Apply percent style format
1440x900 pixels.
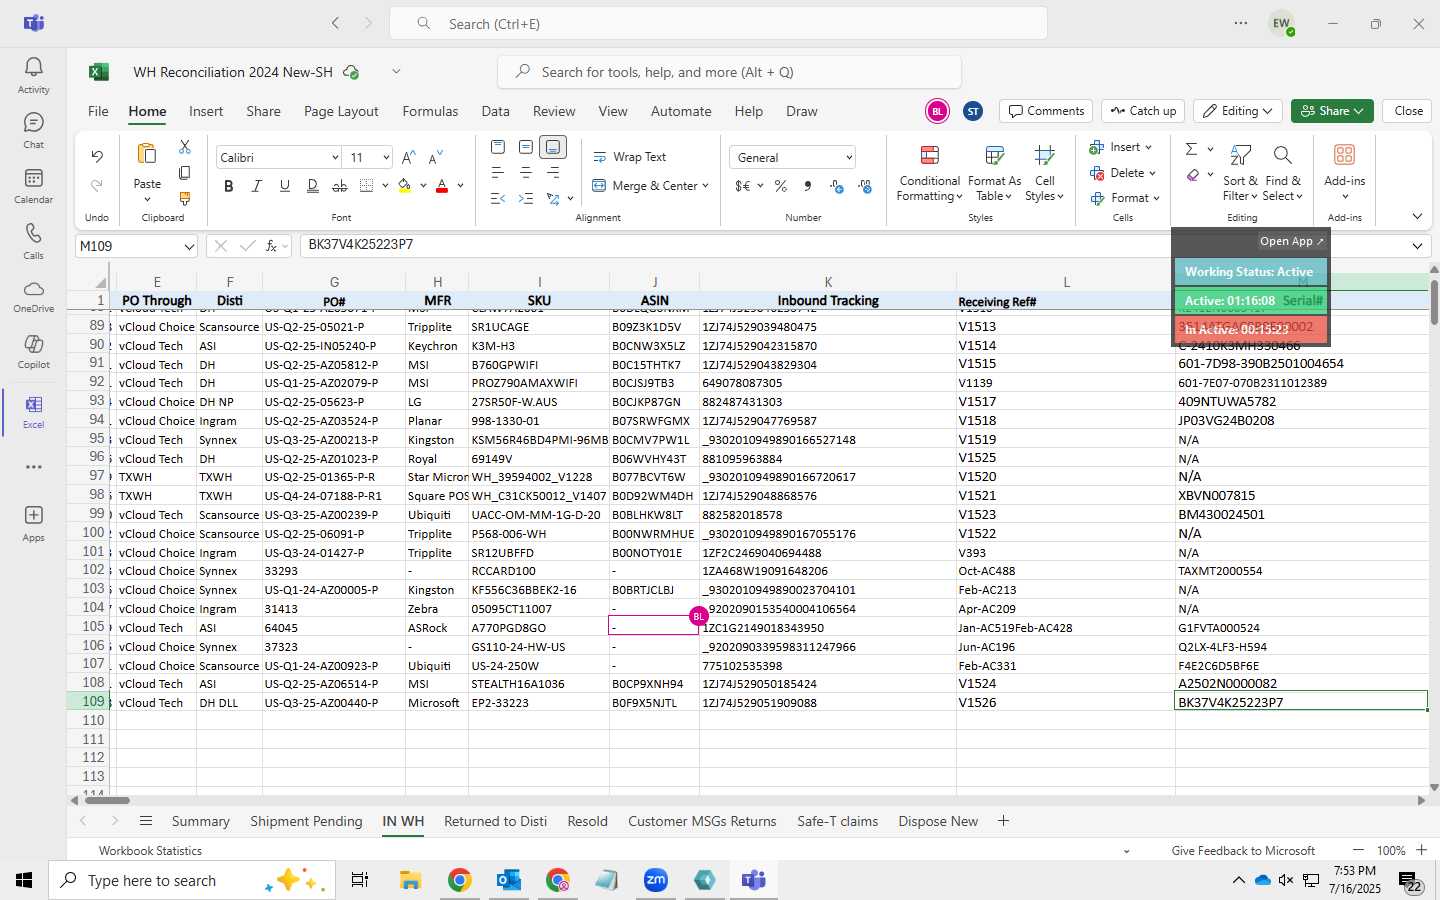[x=781, y=186]
